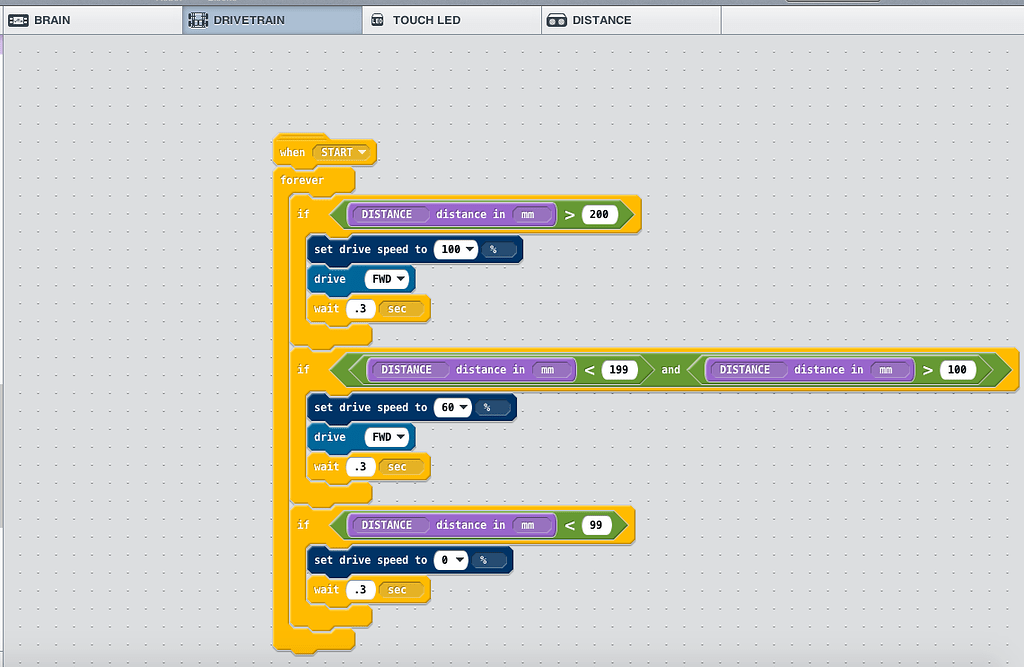The image size is (1024, 667).
Task: Open the 60 speed value selector
Action: pyautogui.click(x=452, y=407)
